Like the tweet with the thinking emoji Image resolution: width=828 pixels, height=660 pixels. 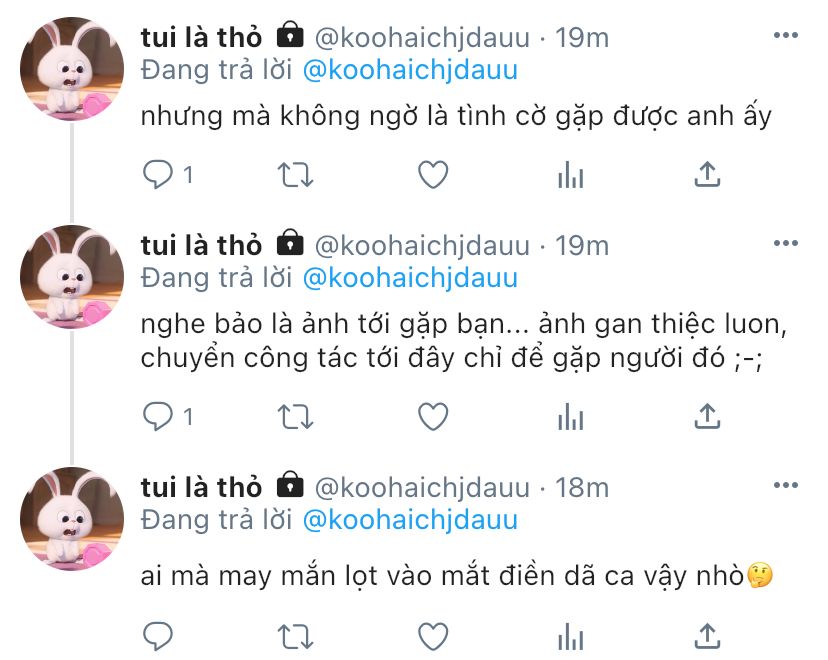click(433, 637)
